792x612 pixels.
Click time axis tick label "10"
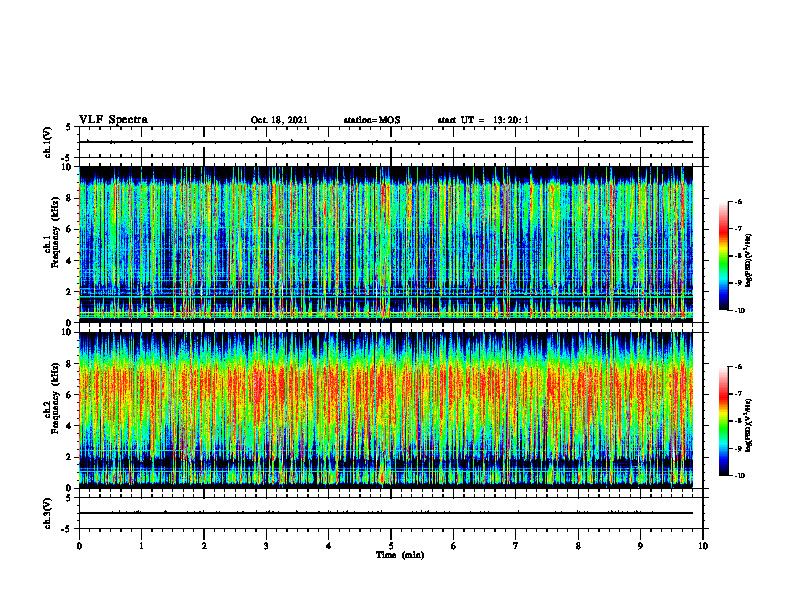click(x=703, y=546)
